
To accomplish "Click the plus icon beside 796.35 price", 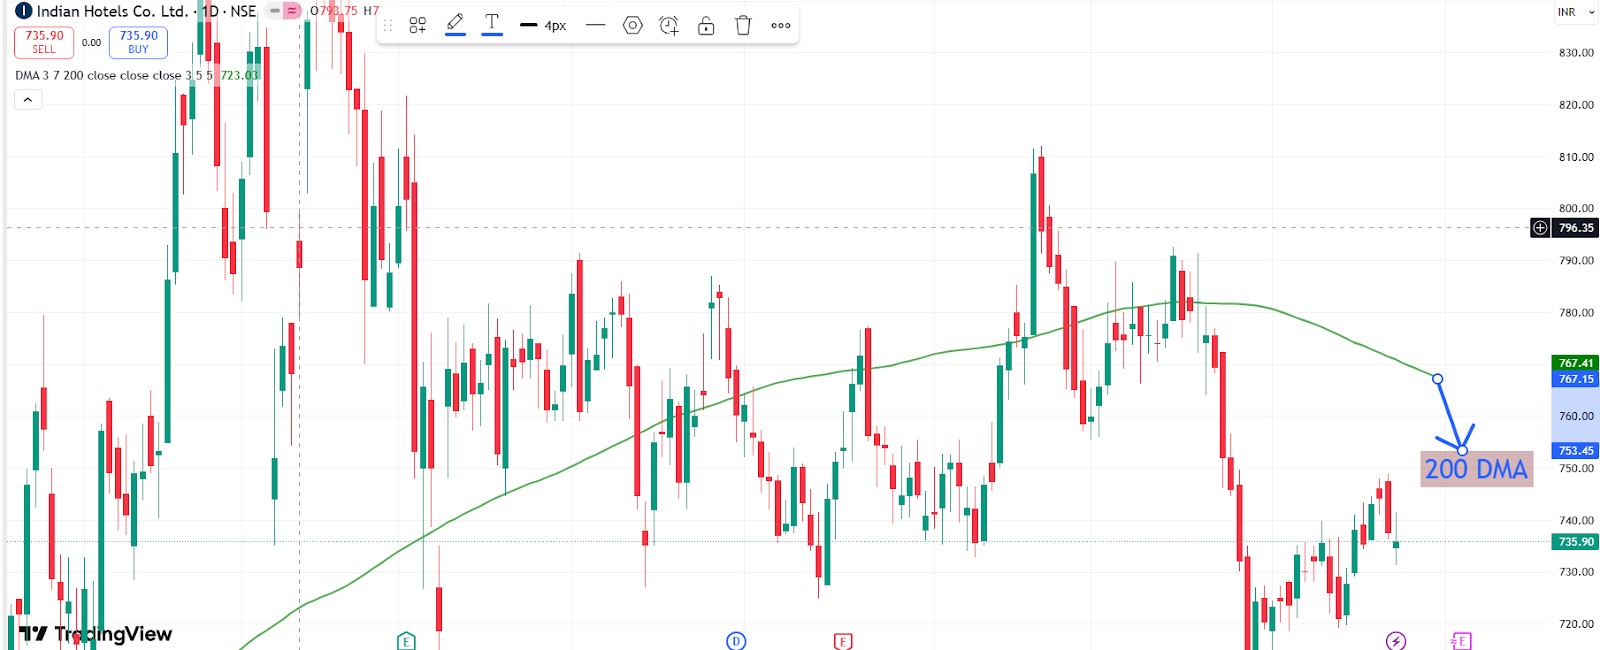I will 1540,228.
